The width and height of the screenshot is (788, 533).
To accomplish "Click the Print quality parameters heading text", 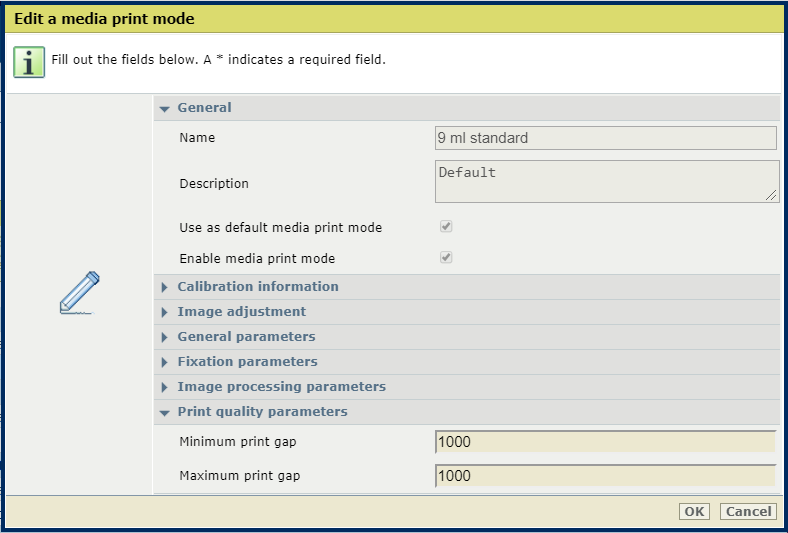I will pyautogui.click(x=262, y=411).
